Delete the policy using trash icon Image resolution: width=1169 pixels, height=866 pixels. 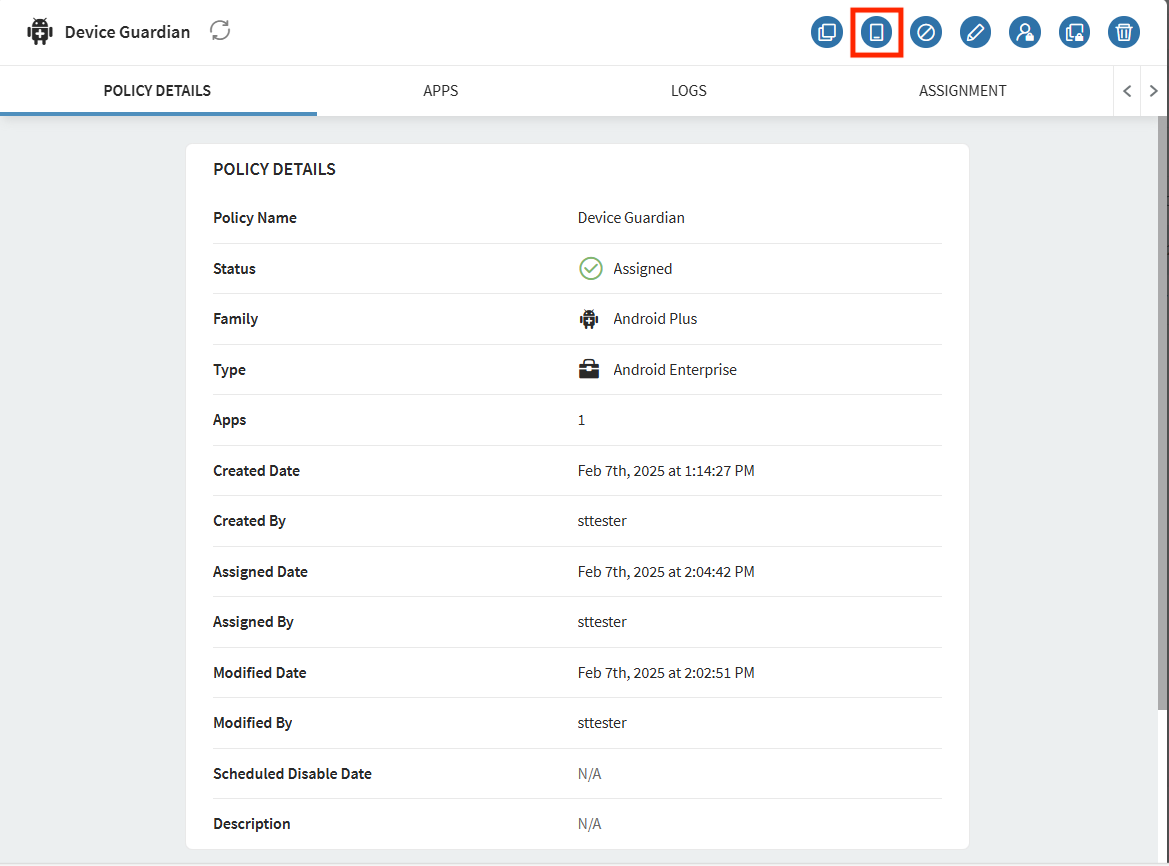(x=1124, y=32)
